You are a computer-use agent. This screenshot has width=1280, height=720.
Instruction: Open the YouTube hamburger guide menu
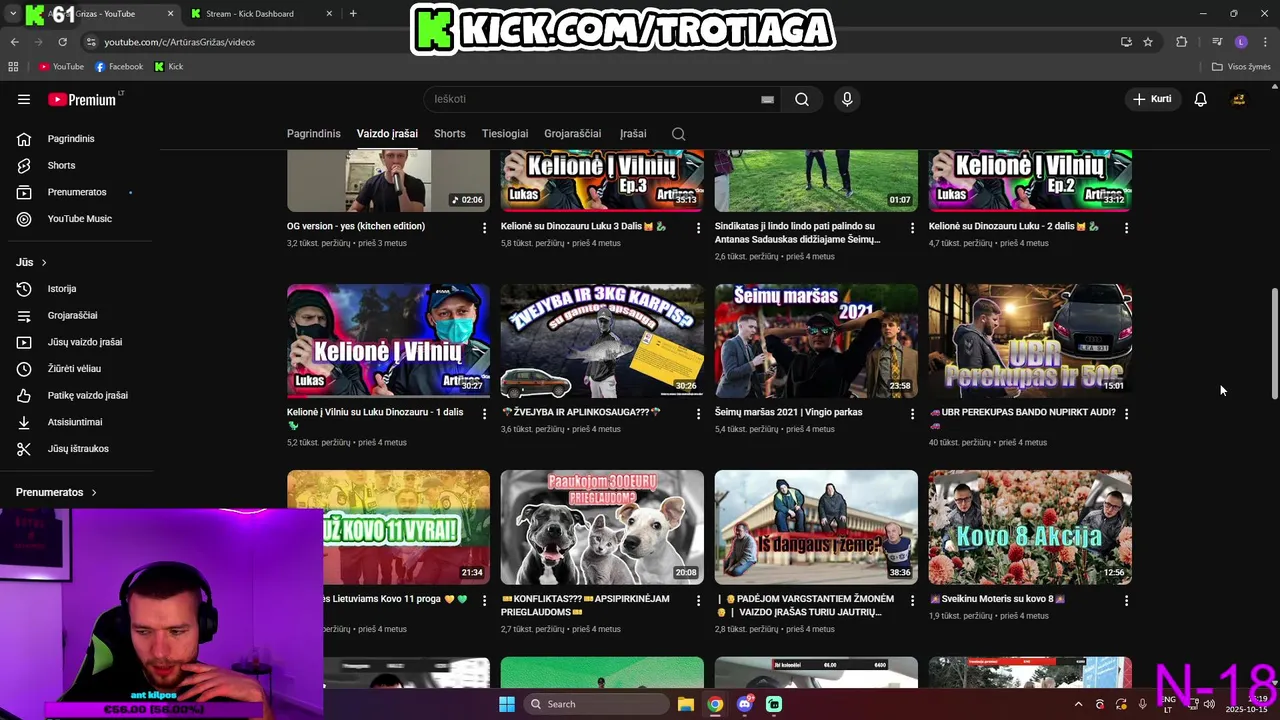point(24,99)
